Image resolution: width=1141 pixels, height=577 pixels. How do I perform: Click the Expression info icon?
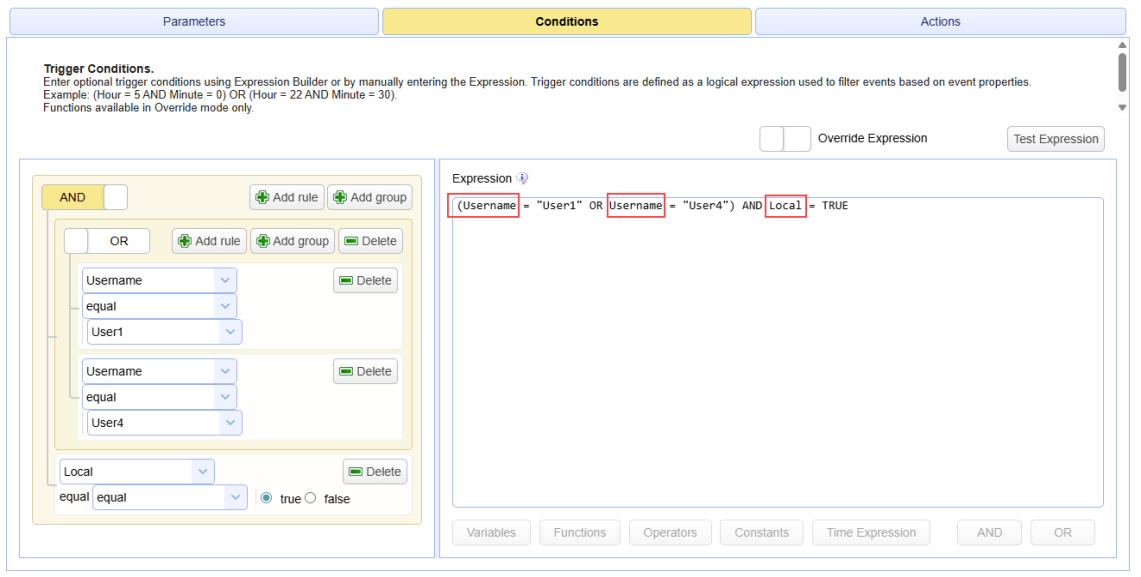coord(522,178)
